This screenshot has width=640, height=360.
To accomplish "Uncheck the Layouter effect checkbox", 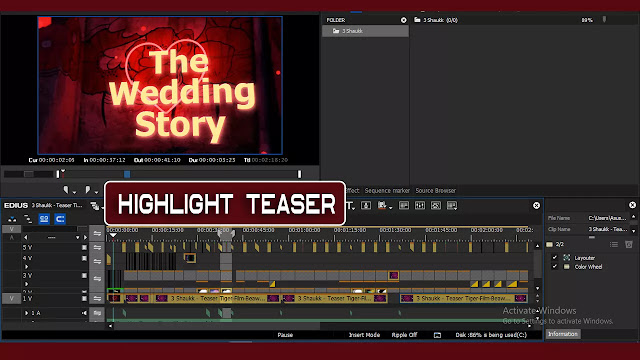I will (x=554, y=258).
